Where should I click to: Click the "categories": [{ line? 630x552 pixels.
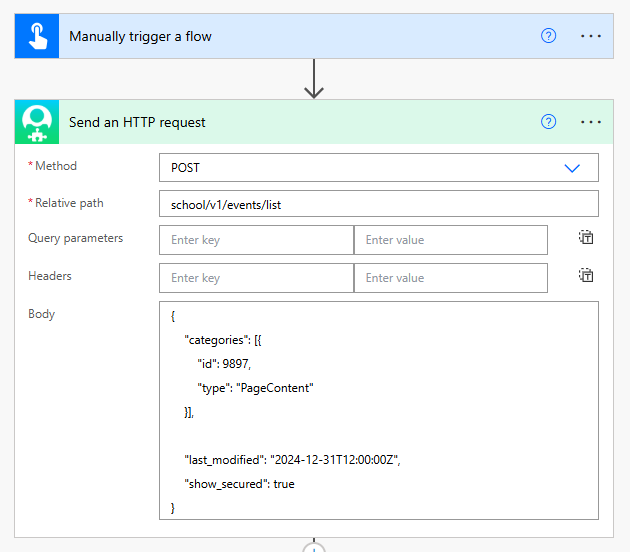tap(223, 340)
